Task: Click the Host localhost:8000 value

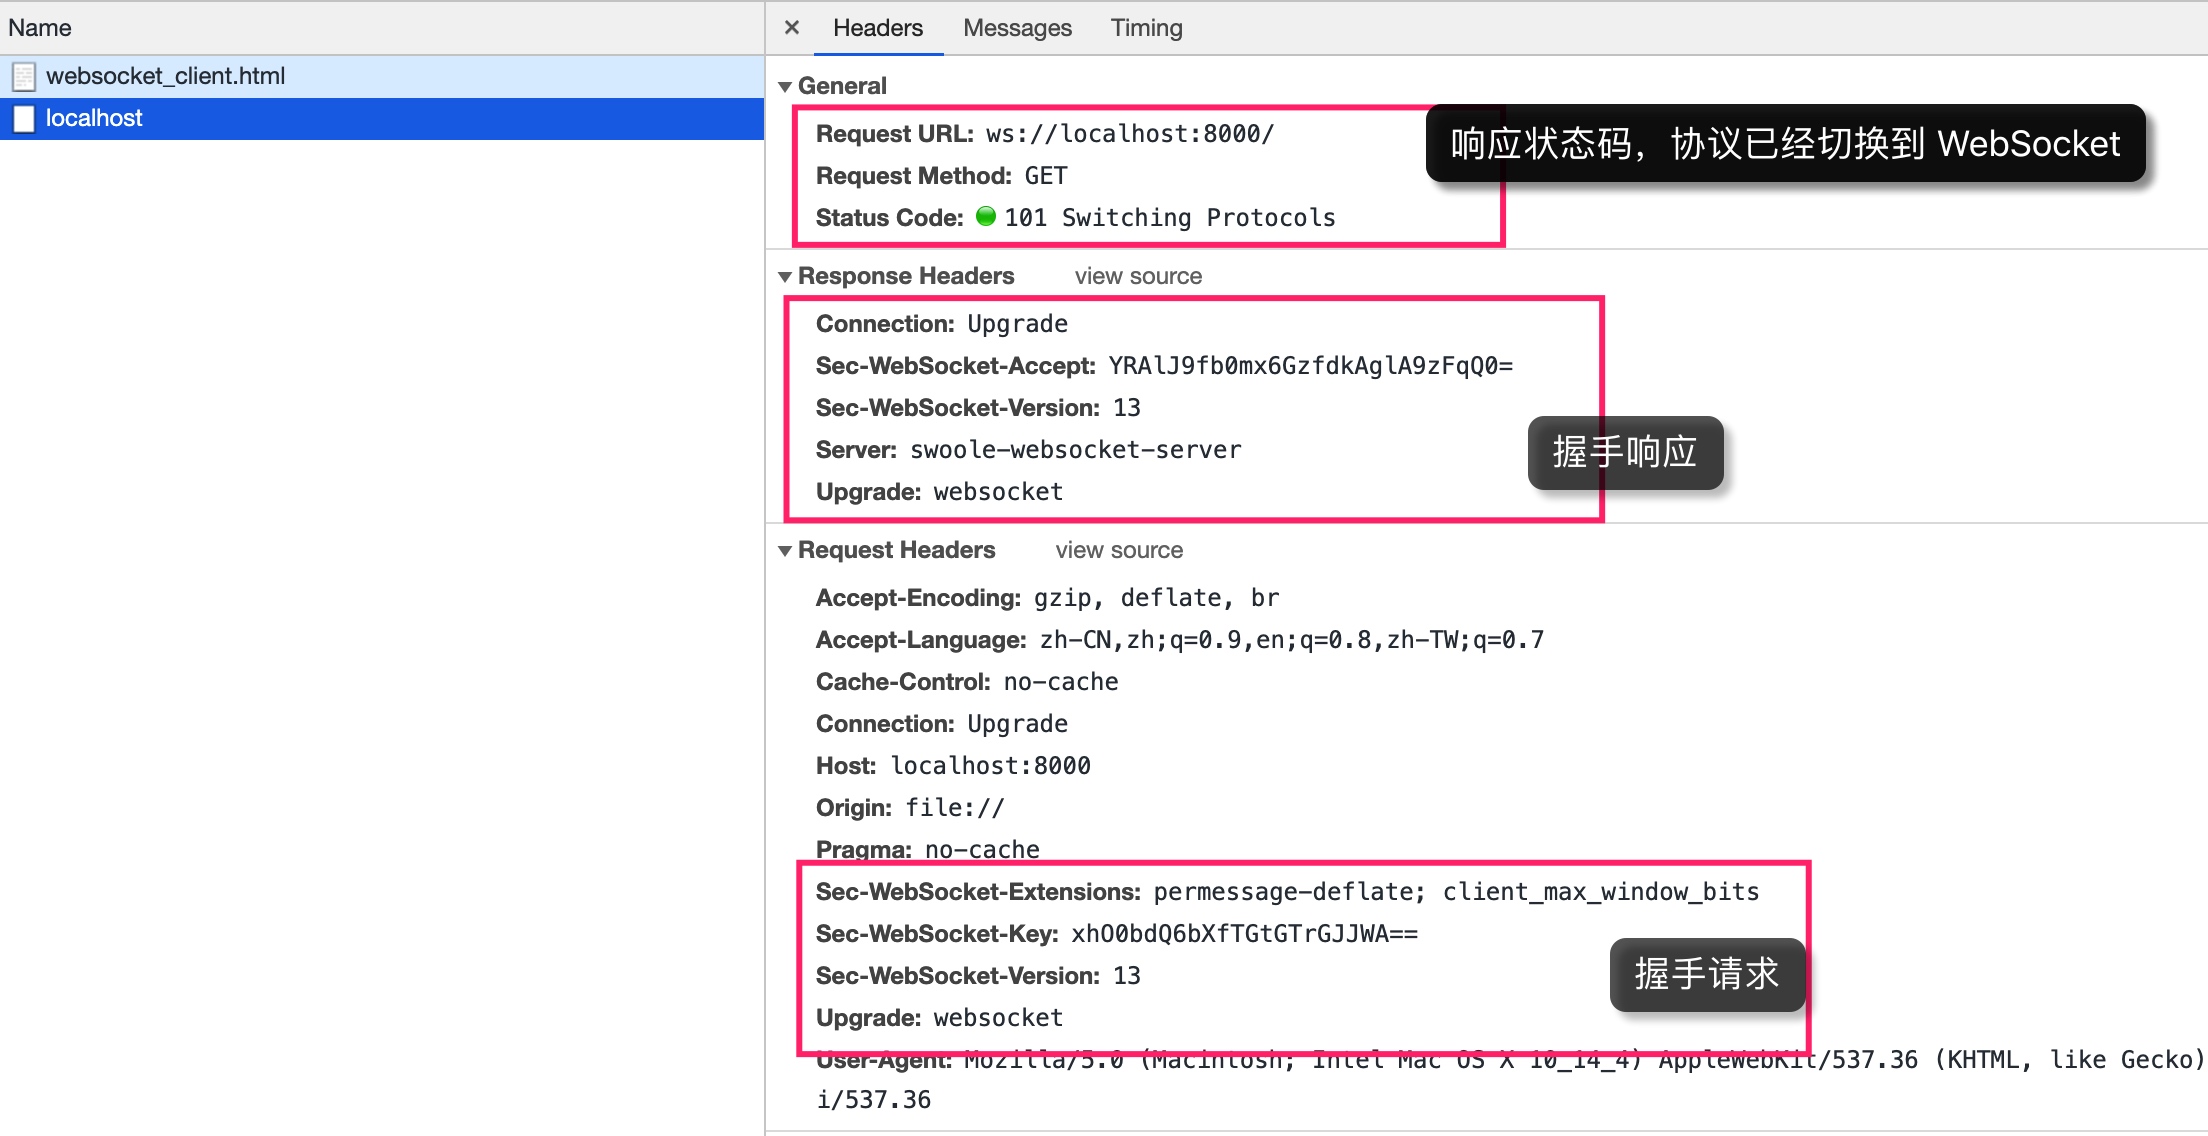Action: [x=991, y=766]
